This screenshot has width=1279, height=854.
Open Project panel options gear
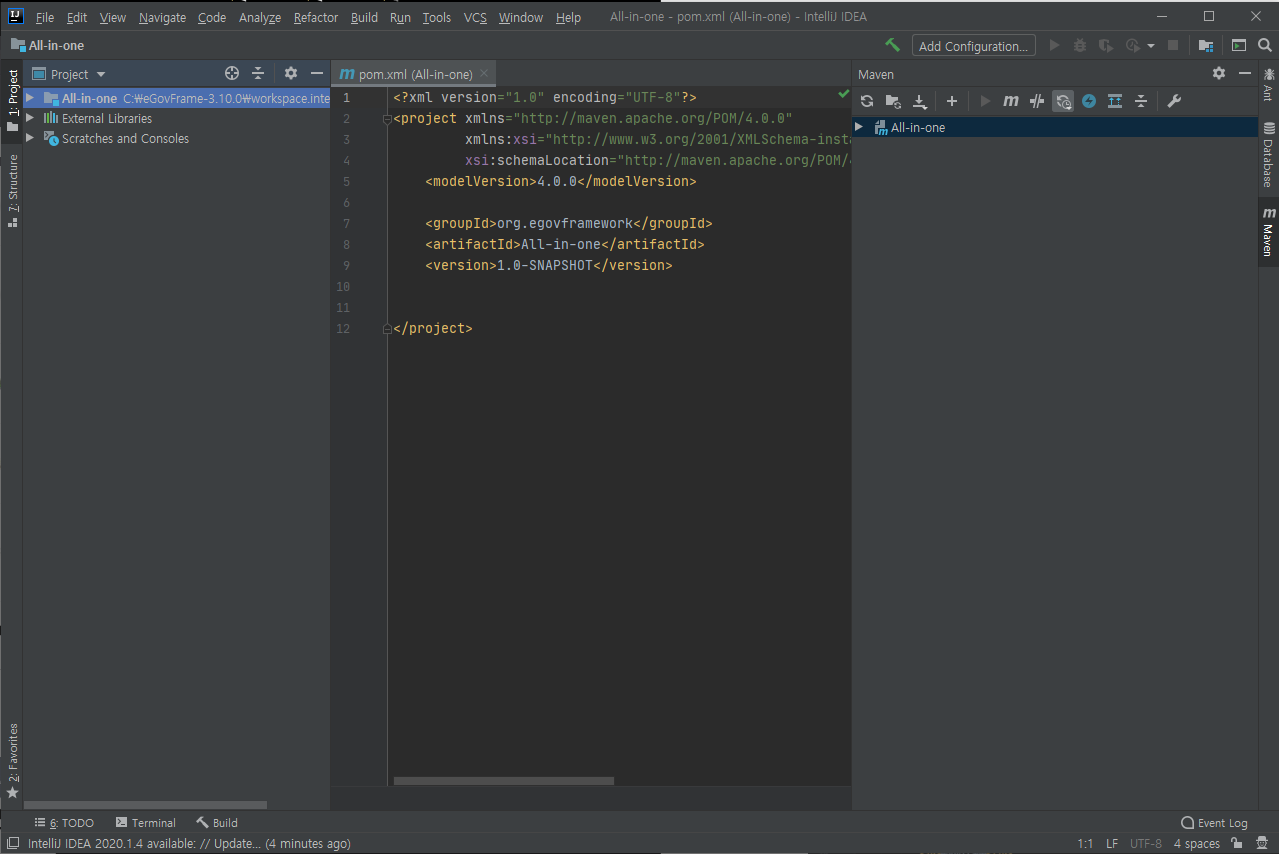[x=289, y=73]
